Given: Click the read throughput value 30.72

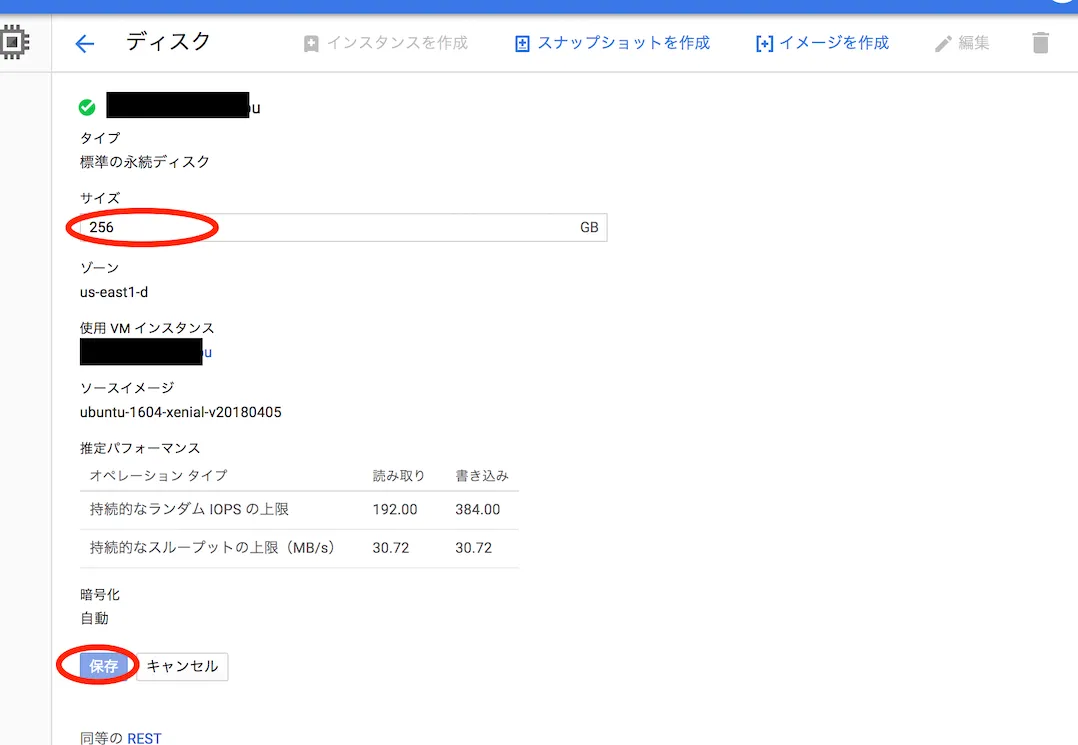Looking at the screenshot, I should coord(390,548).
